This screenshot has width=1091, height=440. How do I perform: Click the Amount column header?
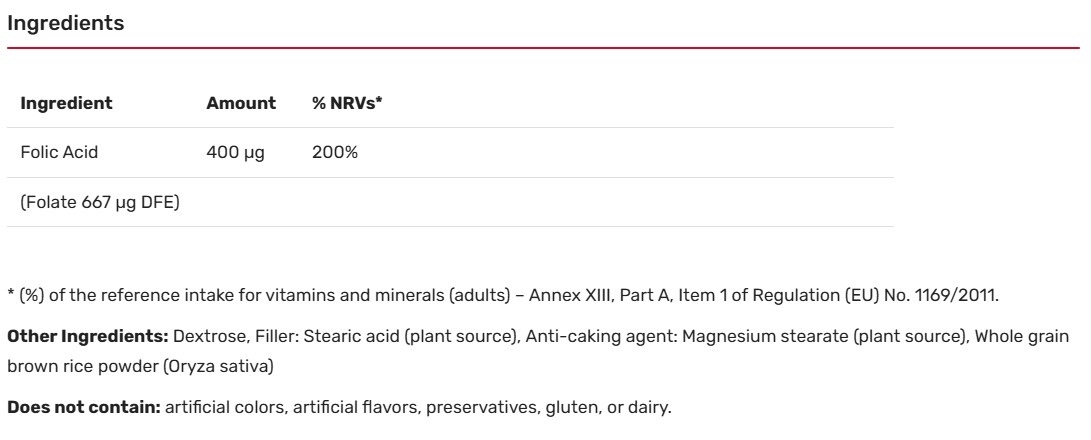pyautogui.click(x=241, y=102)
